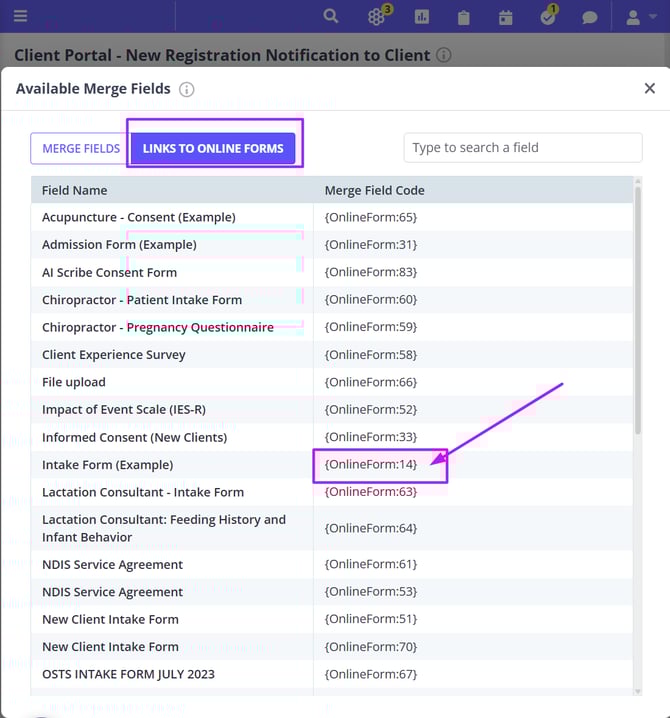The height and width of the screenshot is (718, 670).
Task: Open the calendar icon in top bar
Action: (x=506, y=17)
